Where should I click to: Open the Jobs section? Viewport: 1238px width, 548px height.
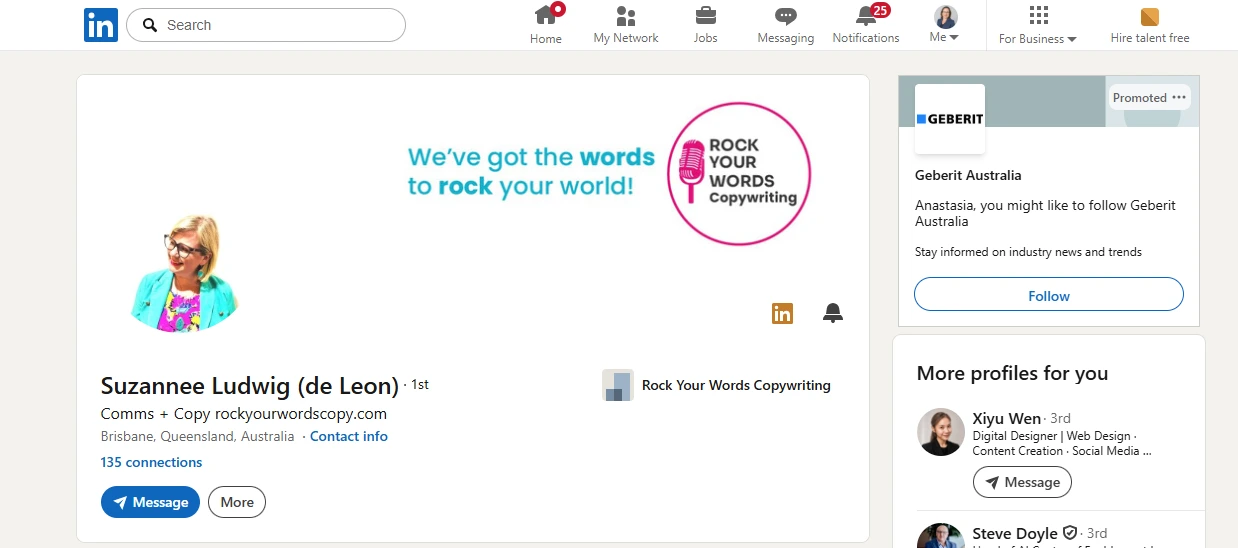[x=706, y=25]
